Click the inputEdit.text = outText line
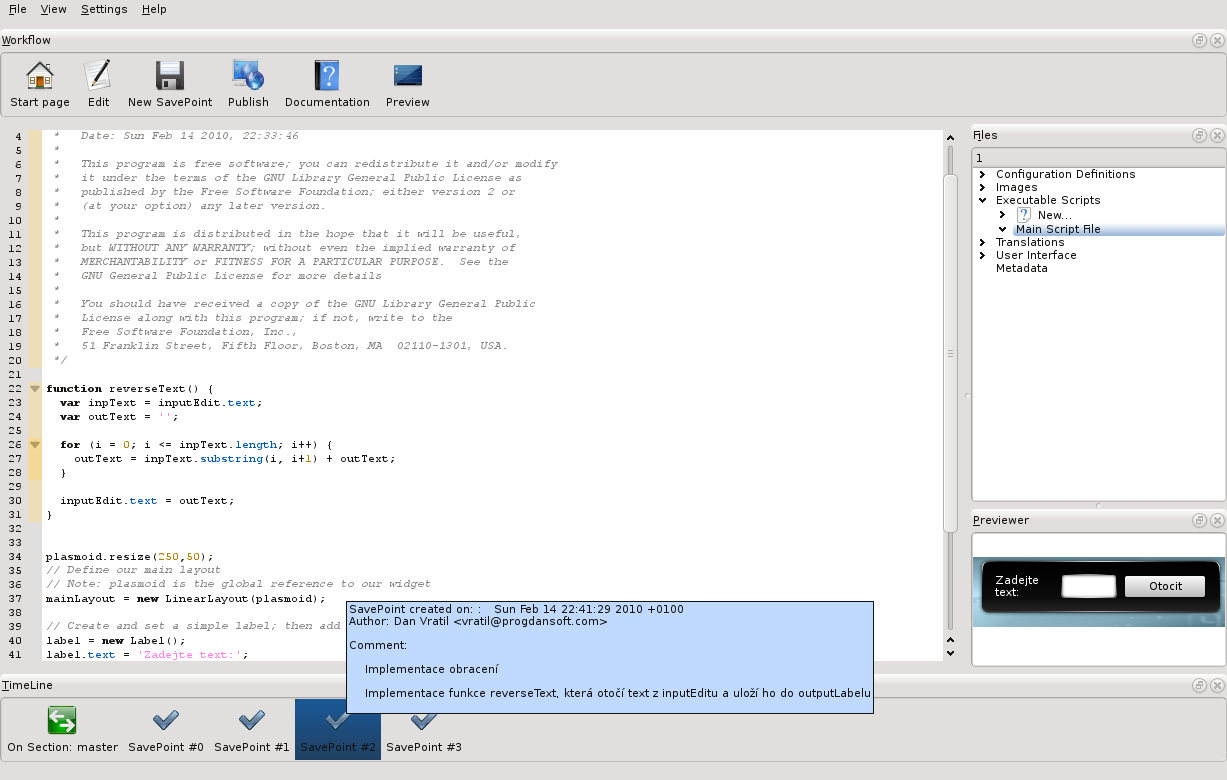1227x780 pixels. pyautogui.click(x=147, y=500)
